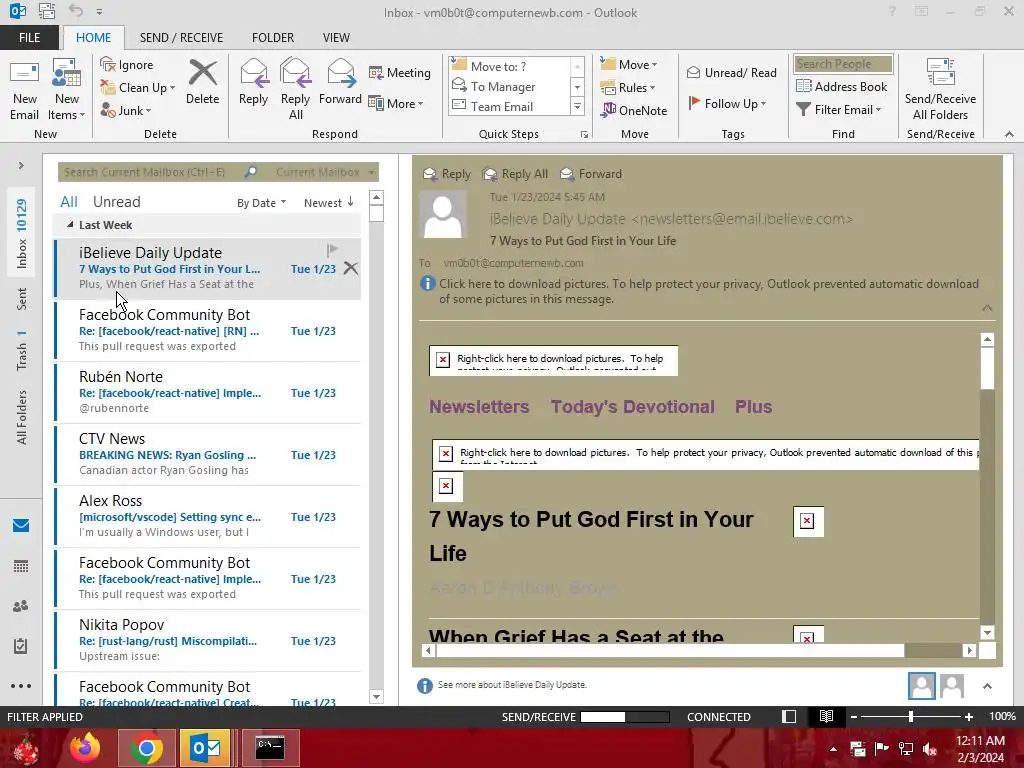This screenshot has width=1024, height=768.
Task: Open the Filter Email dropdown
Action: coord(839,110)
